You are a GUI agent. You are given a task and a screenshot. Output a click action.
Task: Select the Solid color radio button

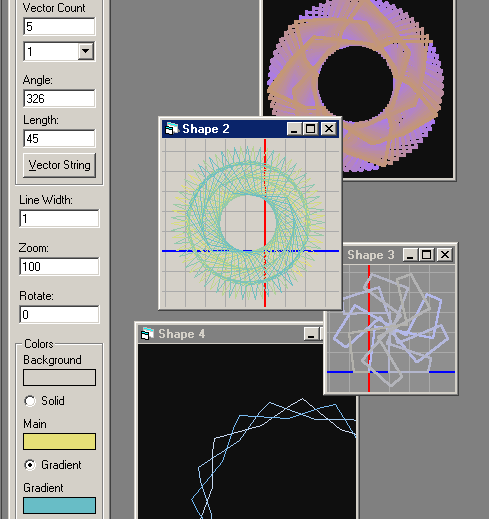(x=30, y=401)
